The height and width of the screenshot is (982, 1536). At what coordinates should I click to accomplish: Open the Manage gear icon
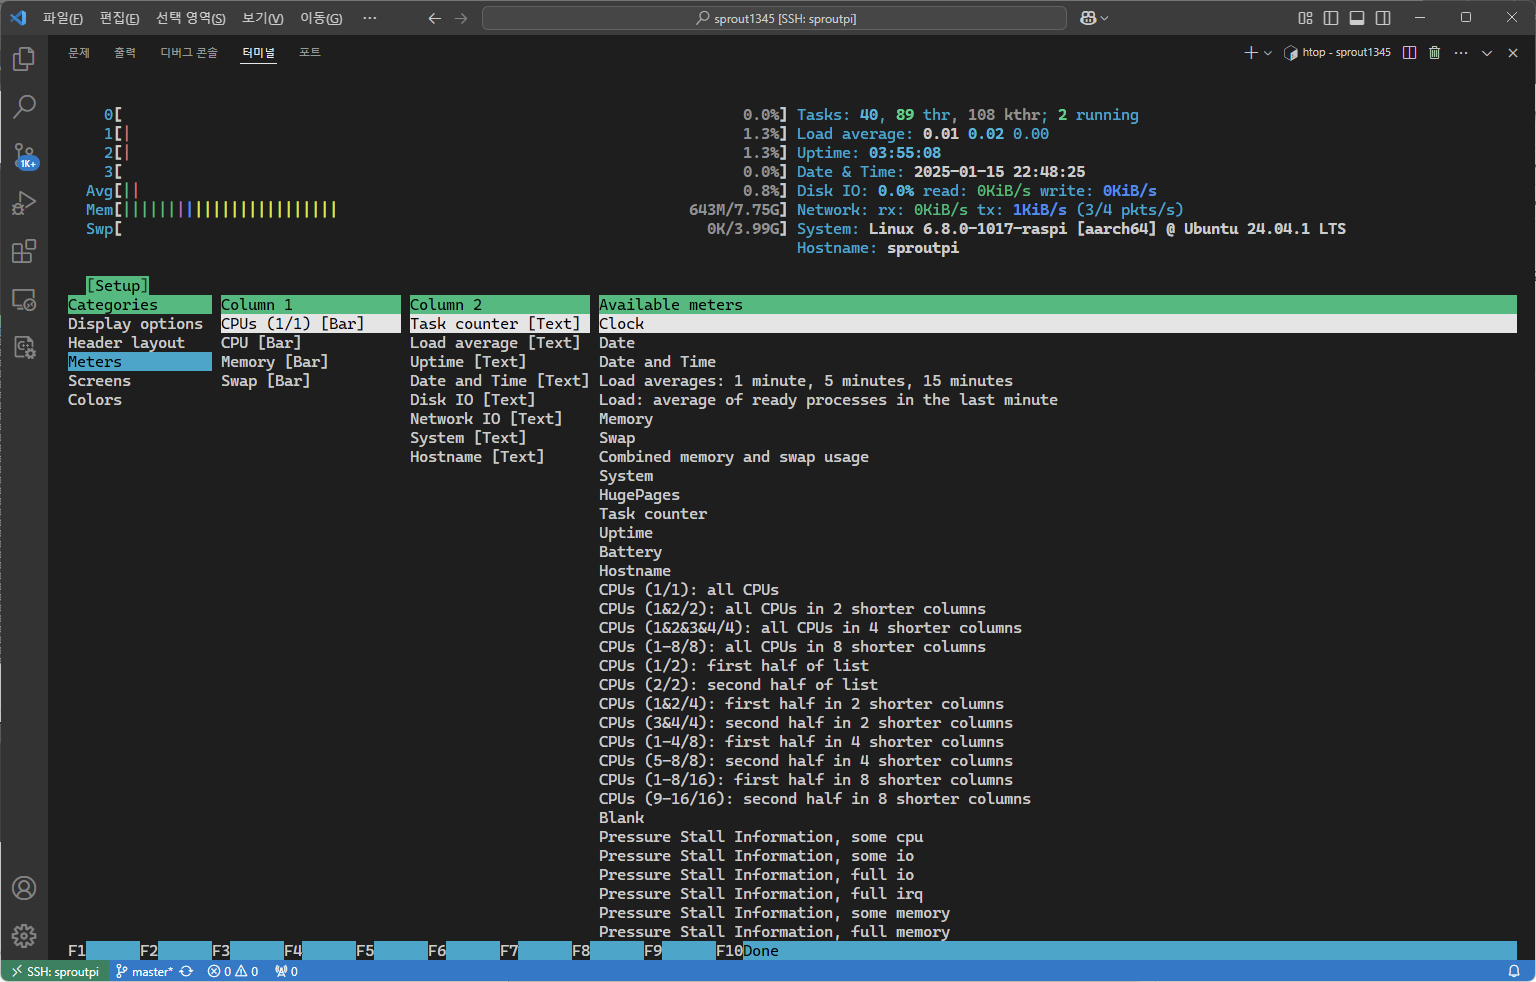tap(24, 936)
